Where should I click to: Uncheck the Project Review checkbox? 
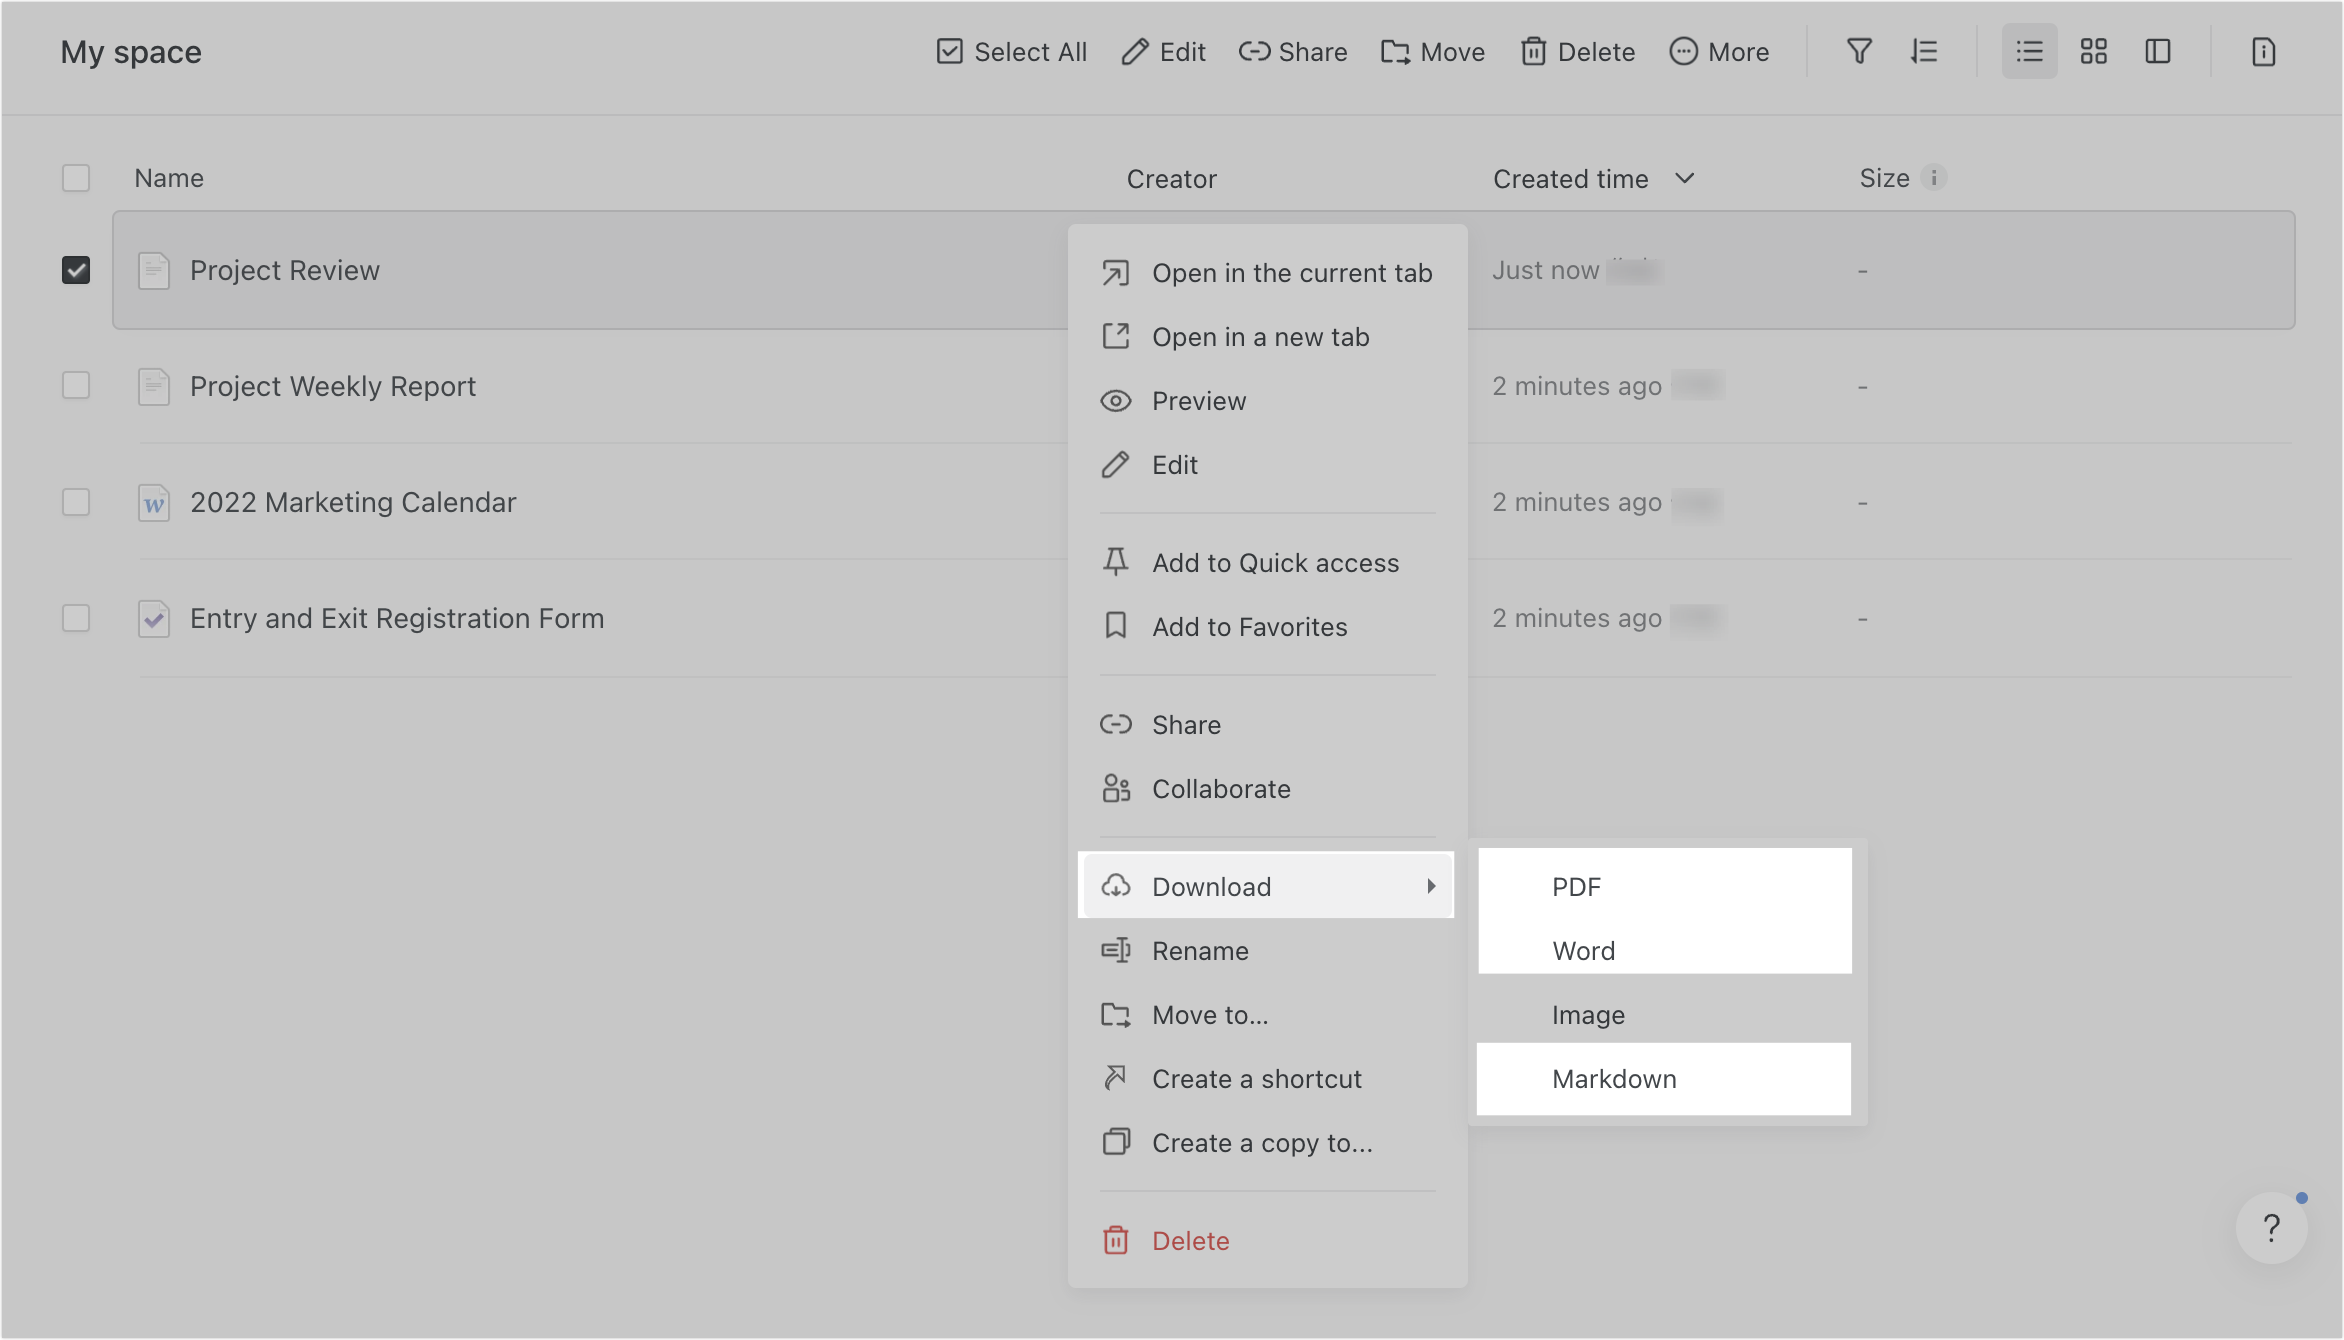point(76,270)
